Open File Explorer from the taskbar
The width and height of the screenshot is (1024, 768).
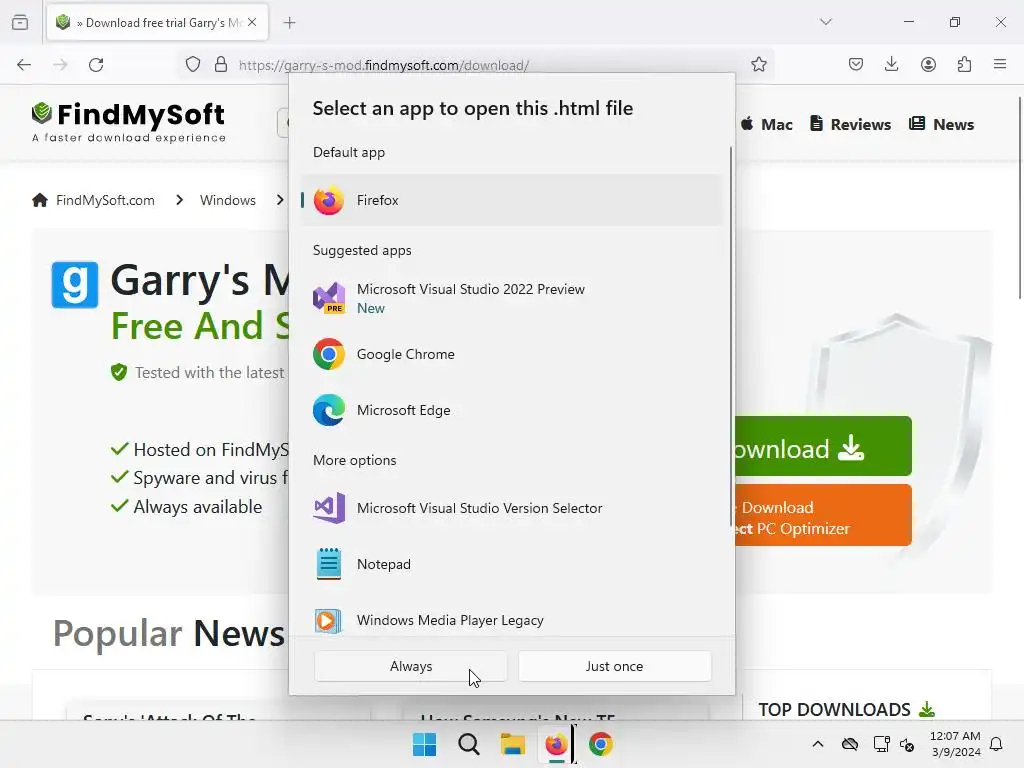coord(513,744)
